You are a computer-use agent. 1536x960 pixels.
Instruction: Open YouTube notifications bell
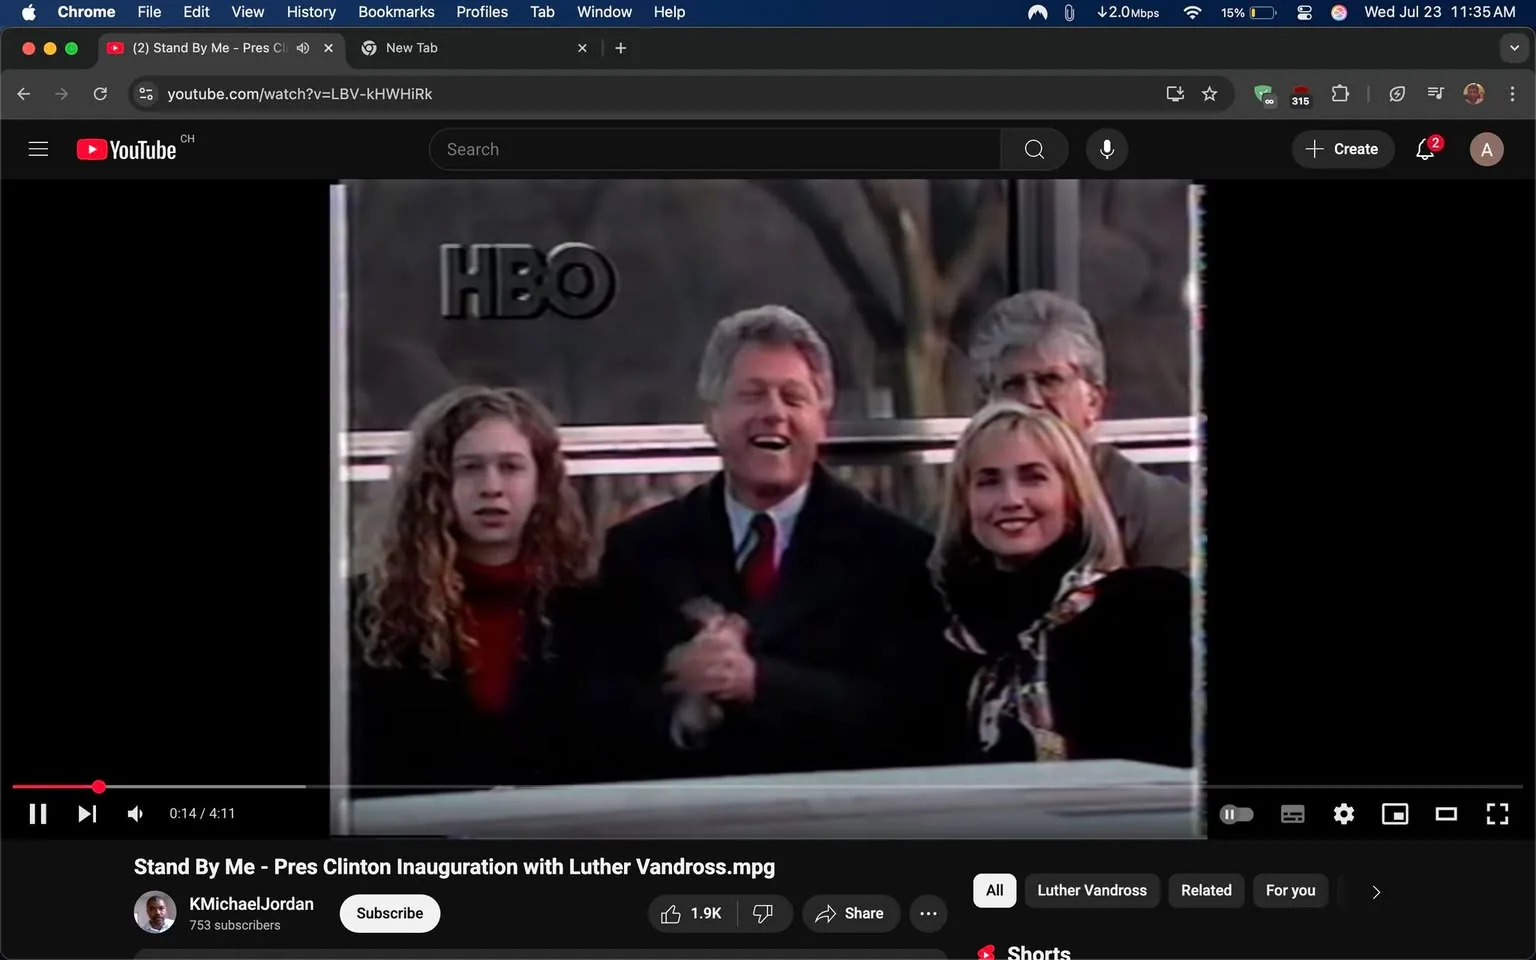(1424, 148)
